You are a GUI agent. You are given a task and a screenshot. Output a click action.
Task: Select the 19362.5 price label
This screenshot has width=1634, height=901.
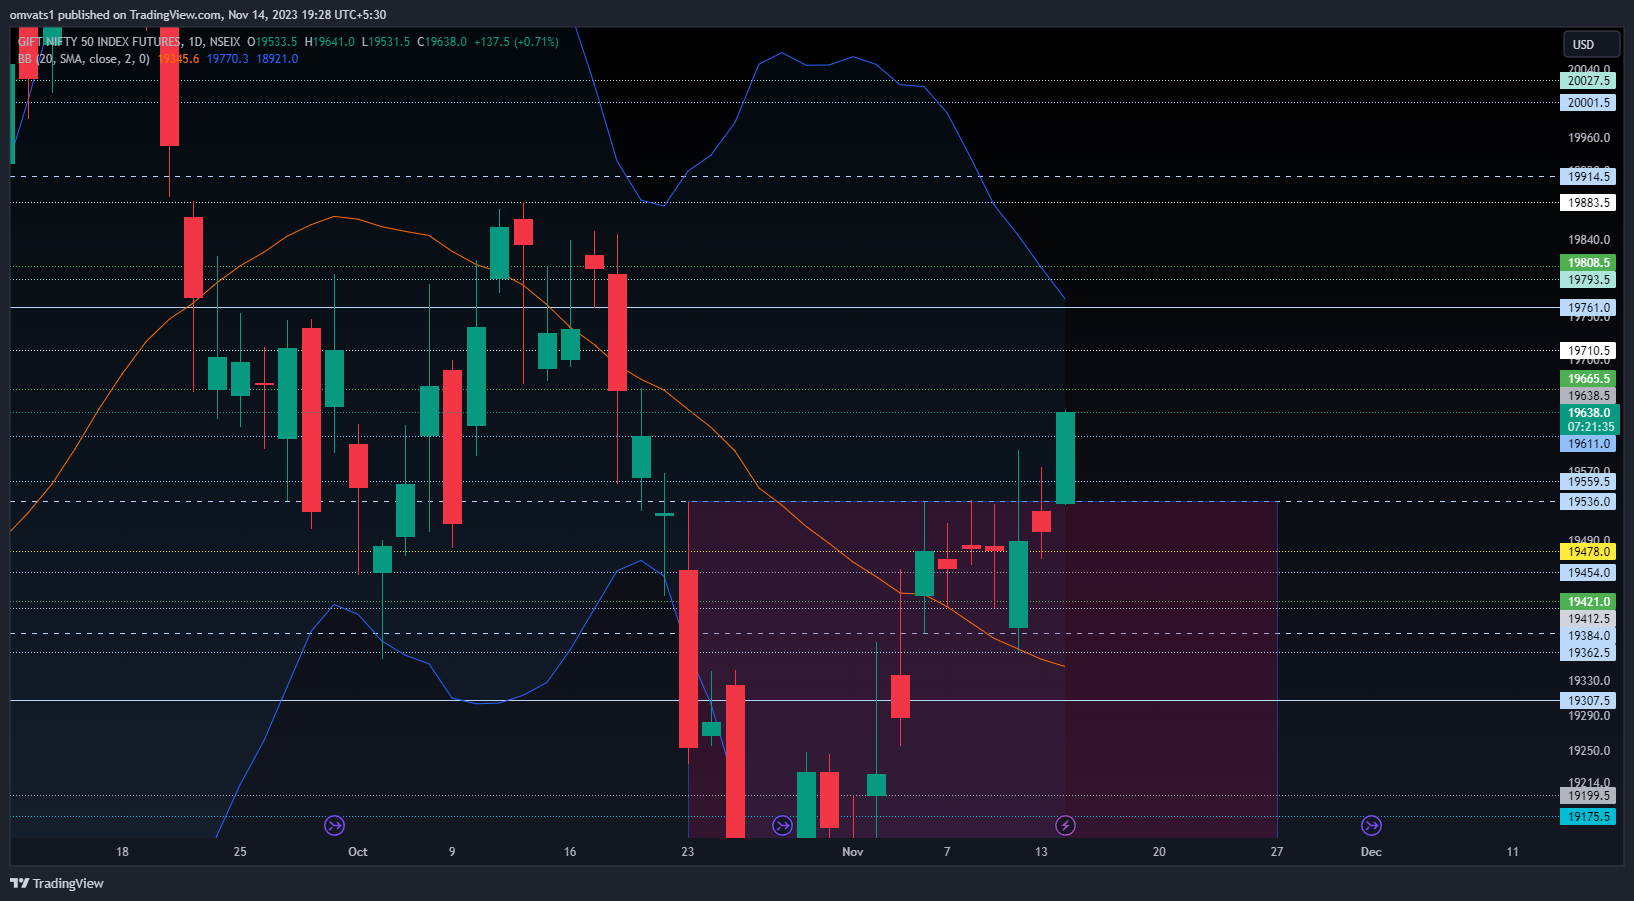coord(1588,653)
